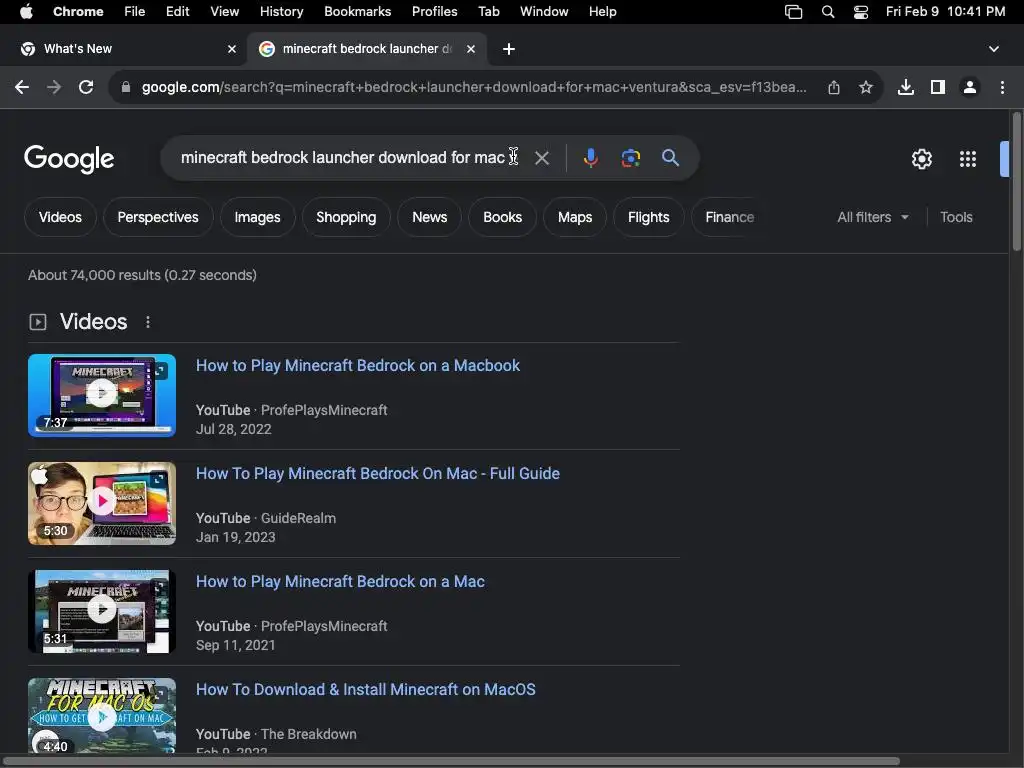This screenshot has width=1024, height=768.
Task: Select the Videos filter chip
Action: coord(60,217)
